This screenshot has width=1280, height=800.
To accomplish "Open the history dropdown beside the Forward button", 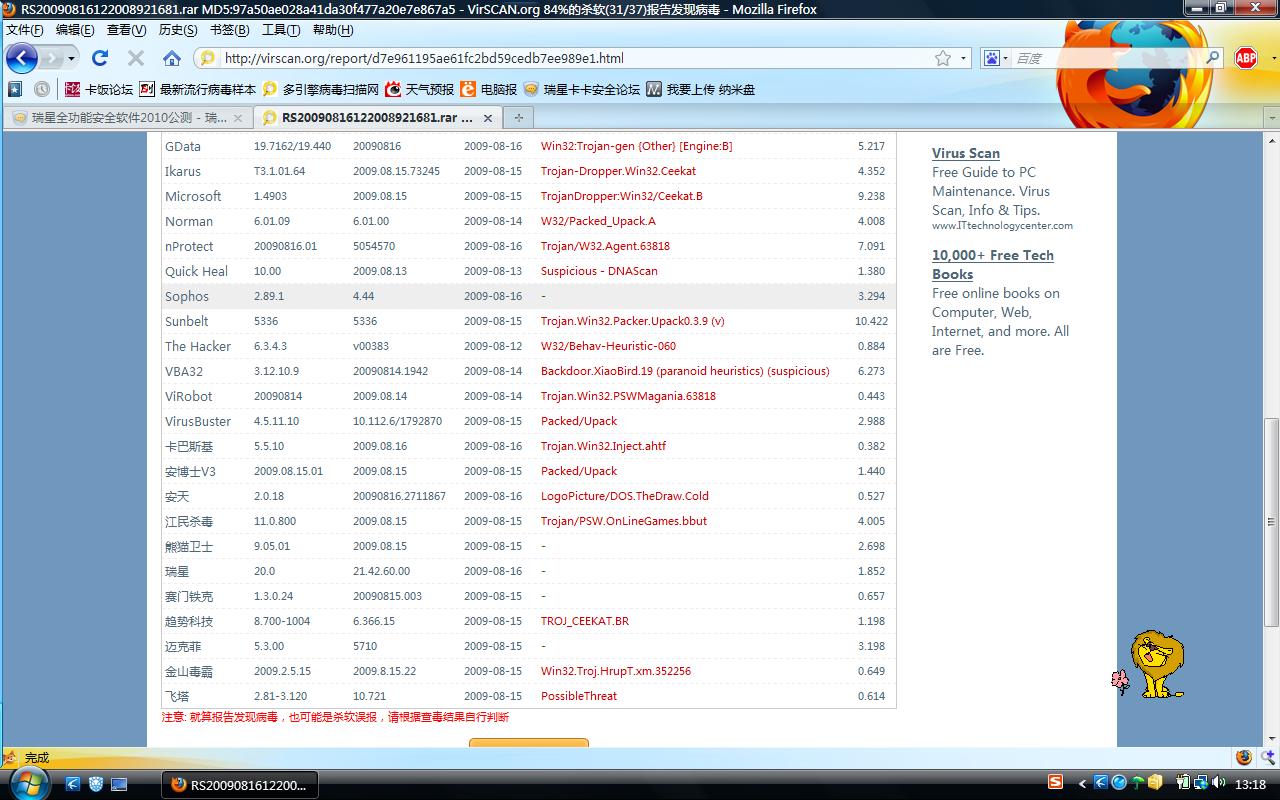I will tap(71, 59).
